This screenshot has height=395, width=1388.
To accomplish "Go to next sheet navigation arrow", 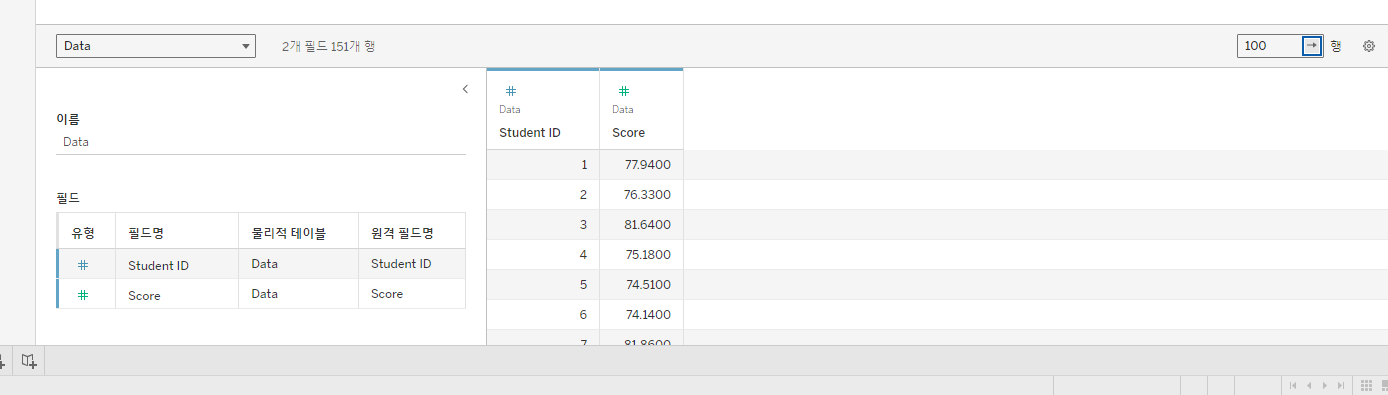I will 1325,385.
